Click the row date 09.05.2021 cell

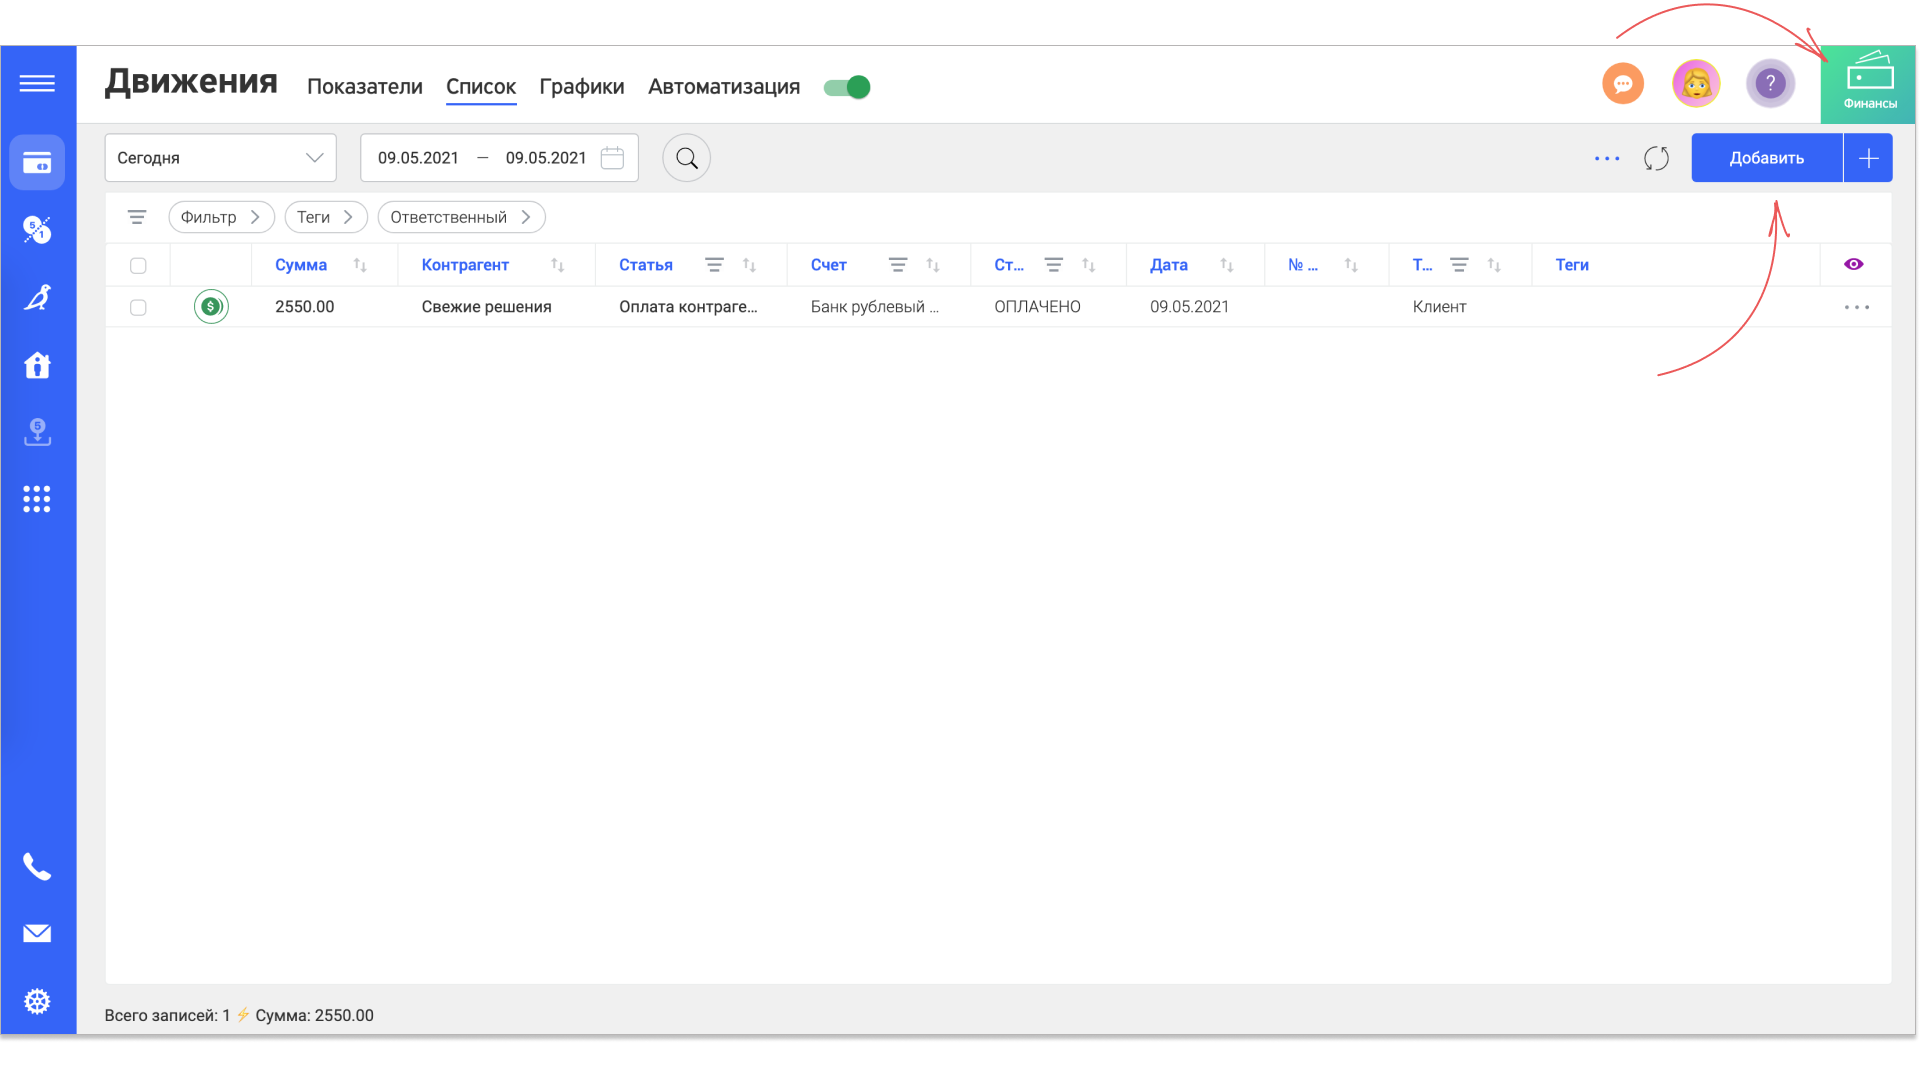click(x=1190, y=307)
